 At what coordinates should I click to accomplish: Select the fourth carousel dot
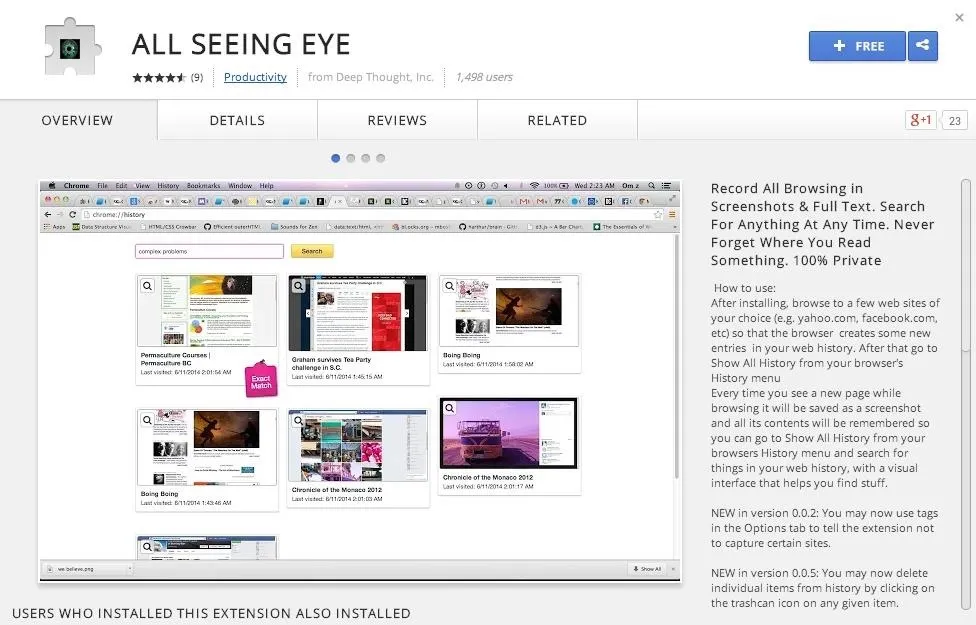380,158
